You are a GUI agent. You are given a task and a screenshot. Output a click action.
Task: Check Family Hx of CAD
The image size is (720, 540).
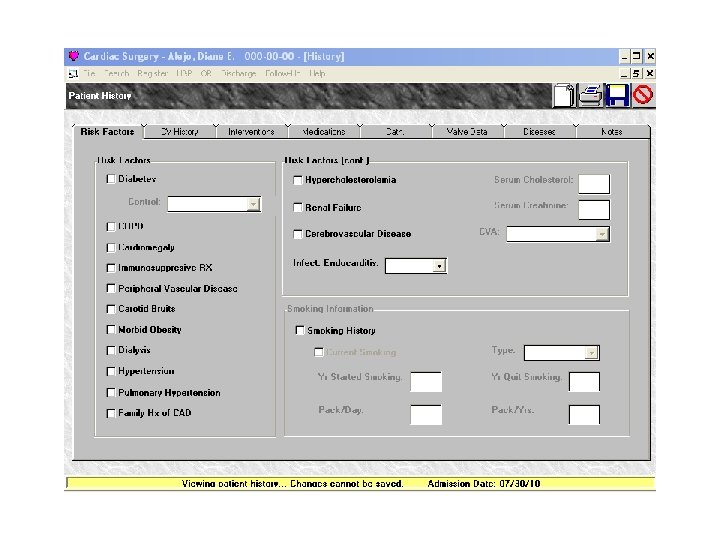click(111, 413)
